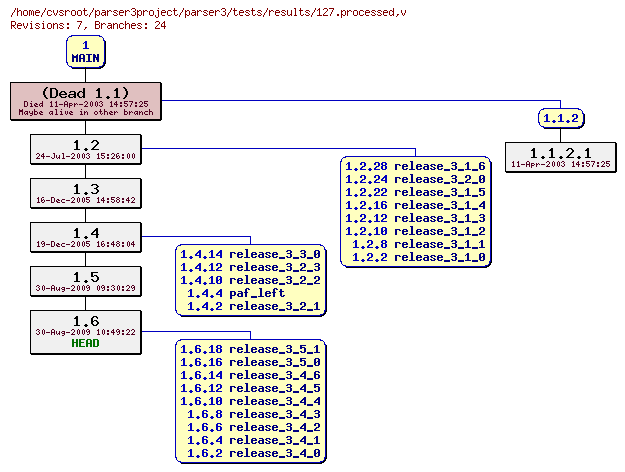Open branch 1.6.4 release_3_4_1
Viewport: 625px width, 472px height.
tap(254, 440)
